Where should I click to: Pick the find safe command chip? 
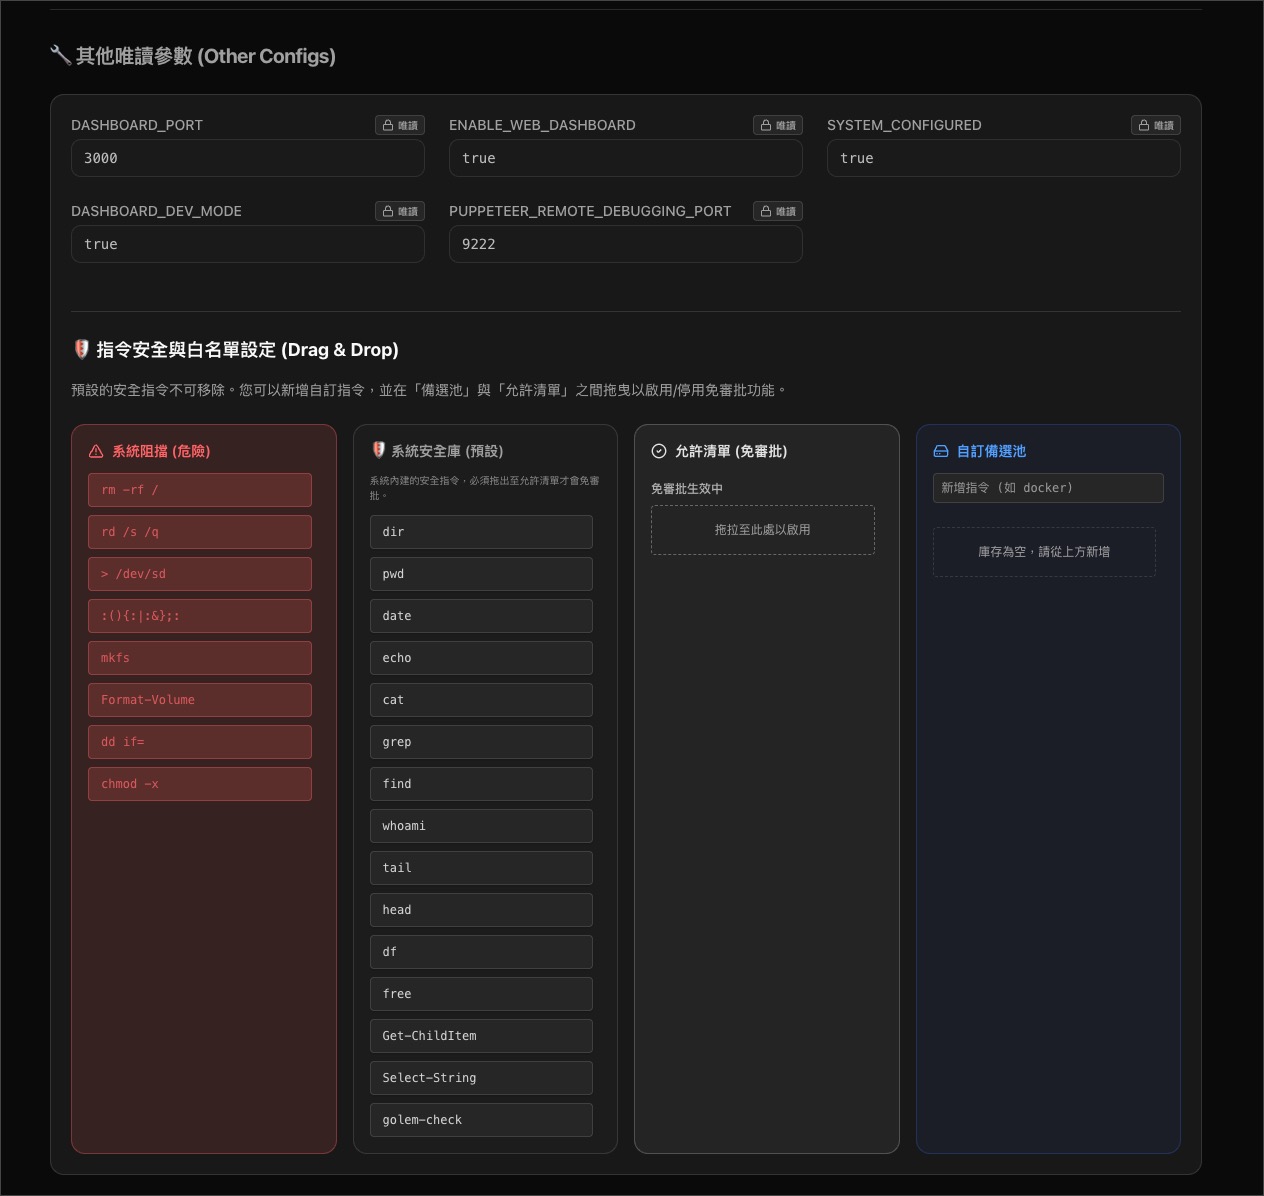pyautogui.click(x=481, y=784)
